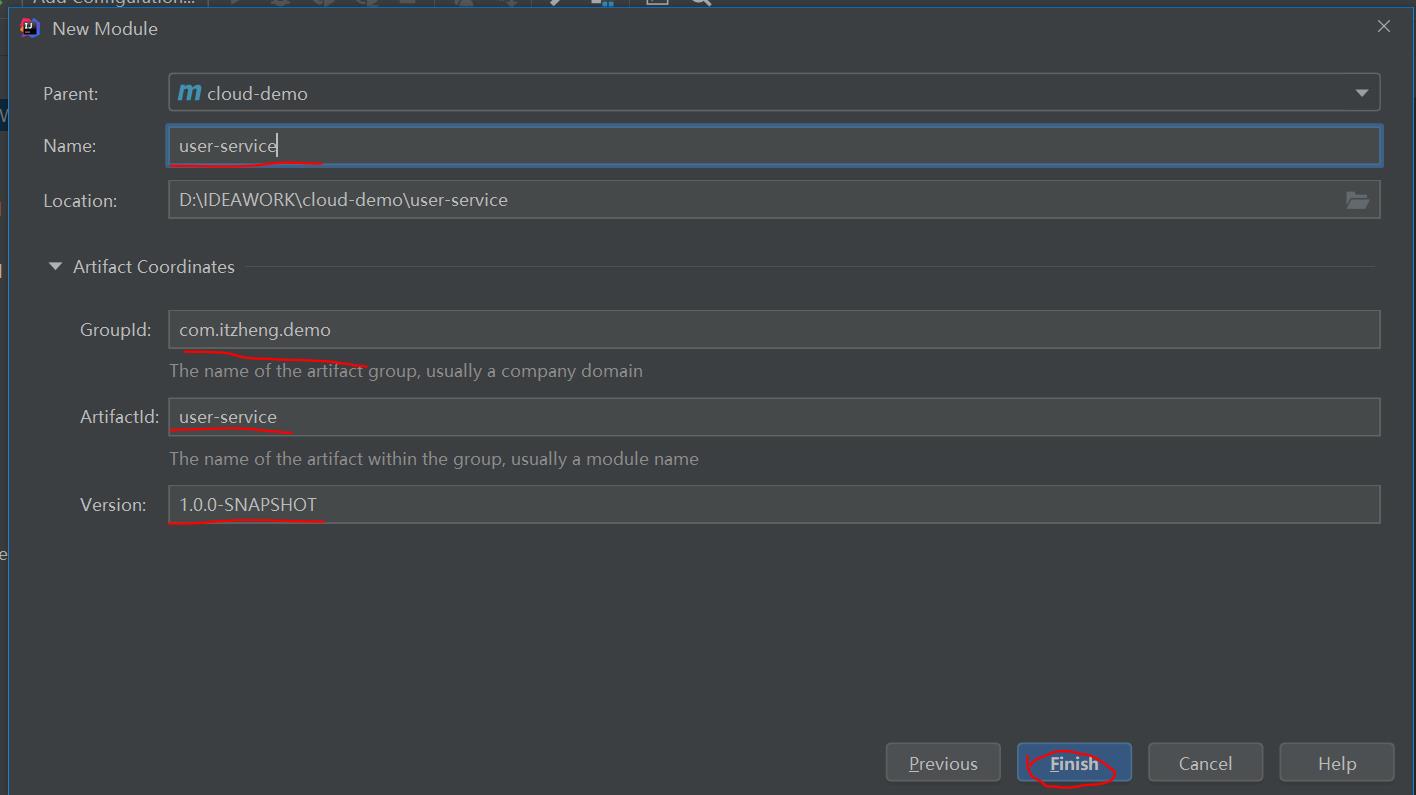Collapse the Artifact Coordinates section
The width and height of the screenshot is (1416, 795).
pos(56,267)
